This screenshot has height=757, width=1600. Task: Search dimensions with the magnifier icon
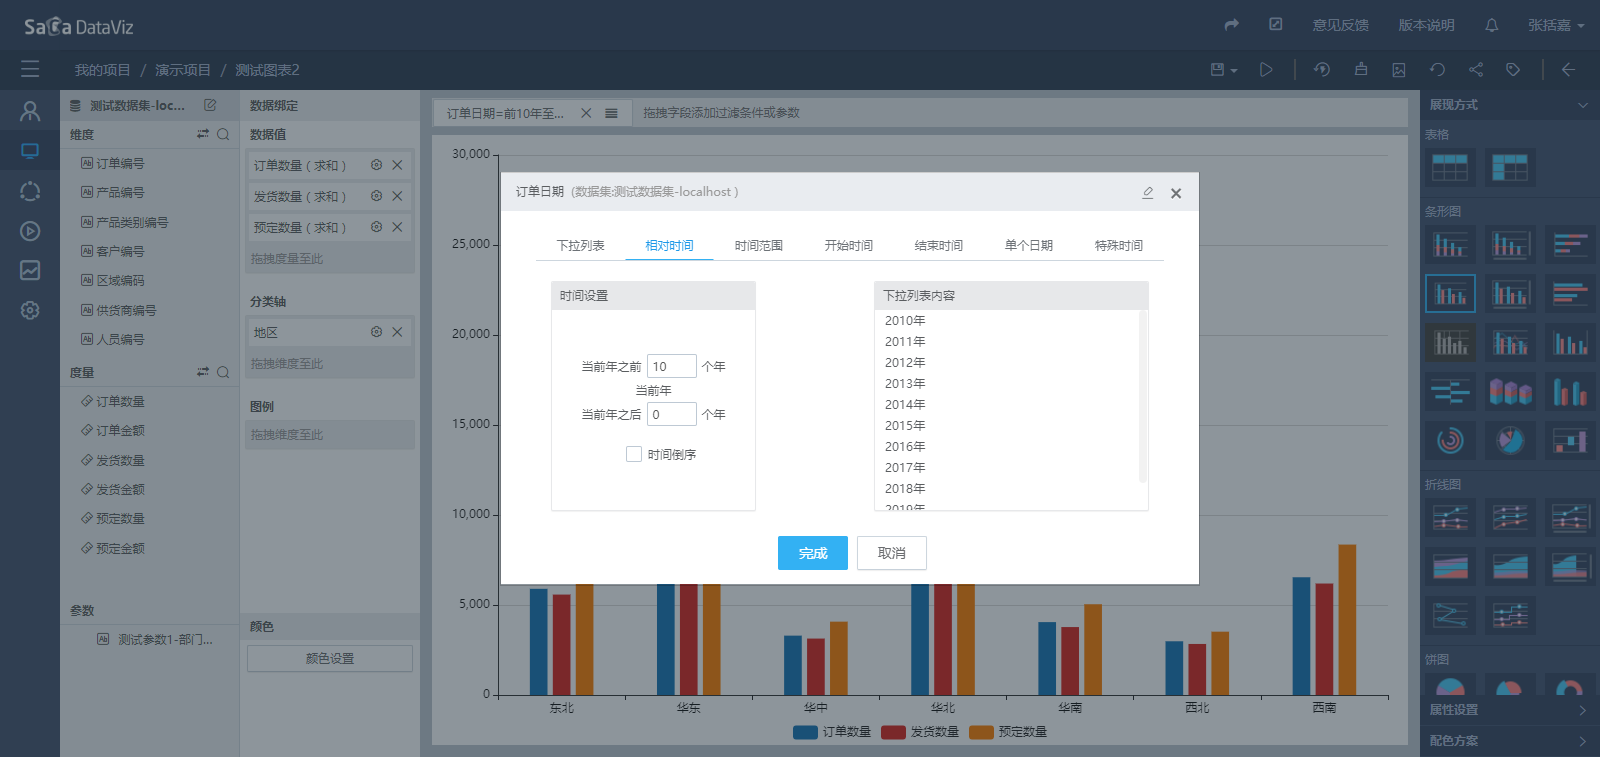223,134
